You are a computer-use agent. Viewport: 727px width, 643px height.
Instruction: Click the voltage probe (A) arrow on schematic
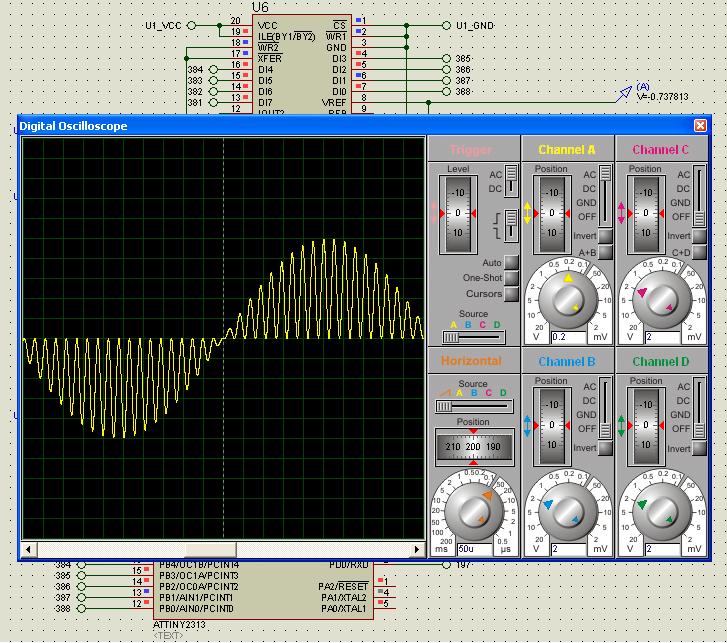[x=623, y=94]
